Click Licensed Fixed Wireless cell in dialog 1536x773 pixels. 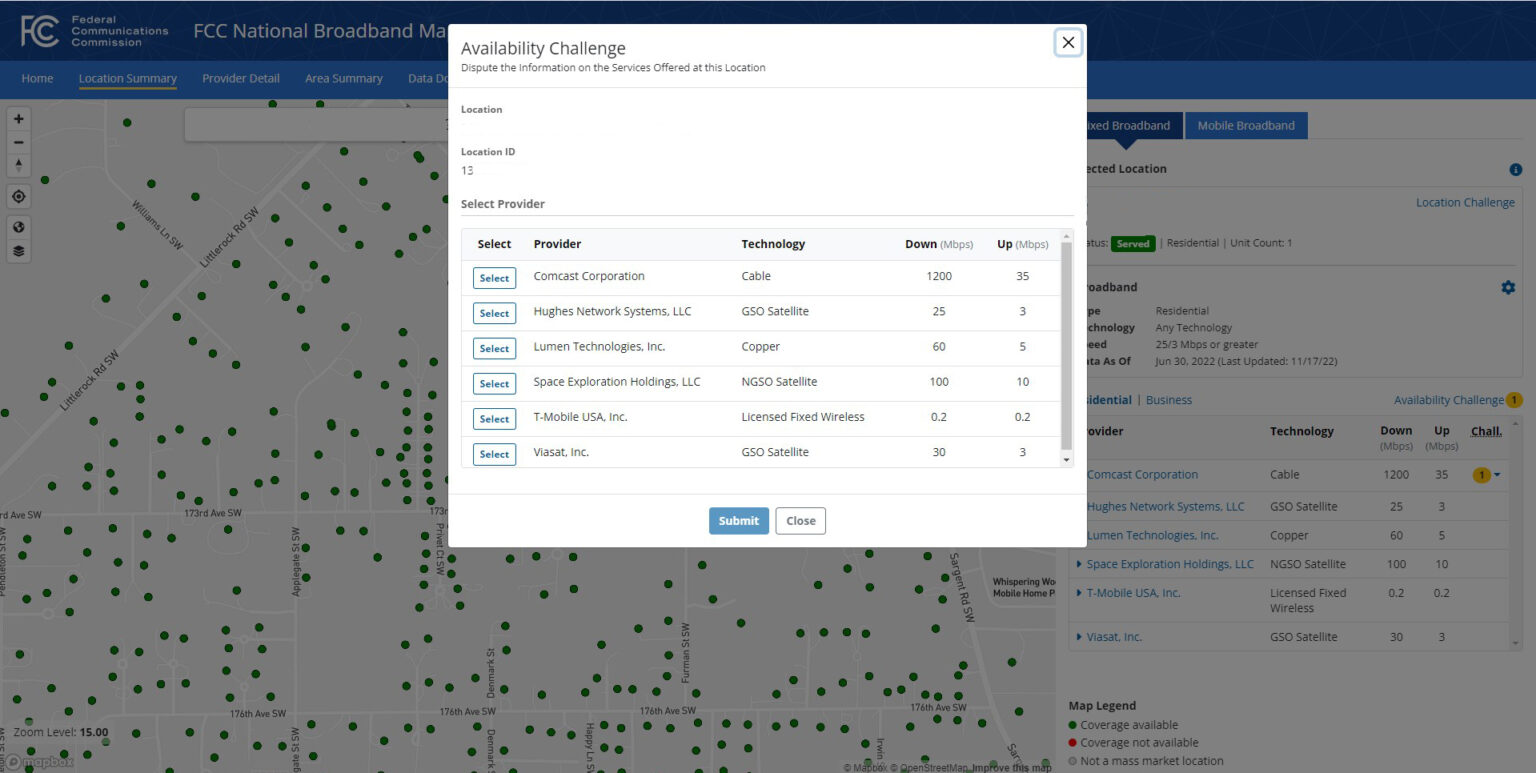point(803,417)
